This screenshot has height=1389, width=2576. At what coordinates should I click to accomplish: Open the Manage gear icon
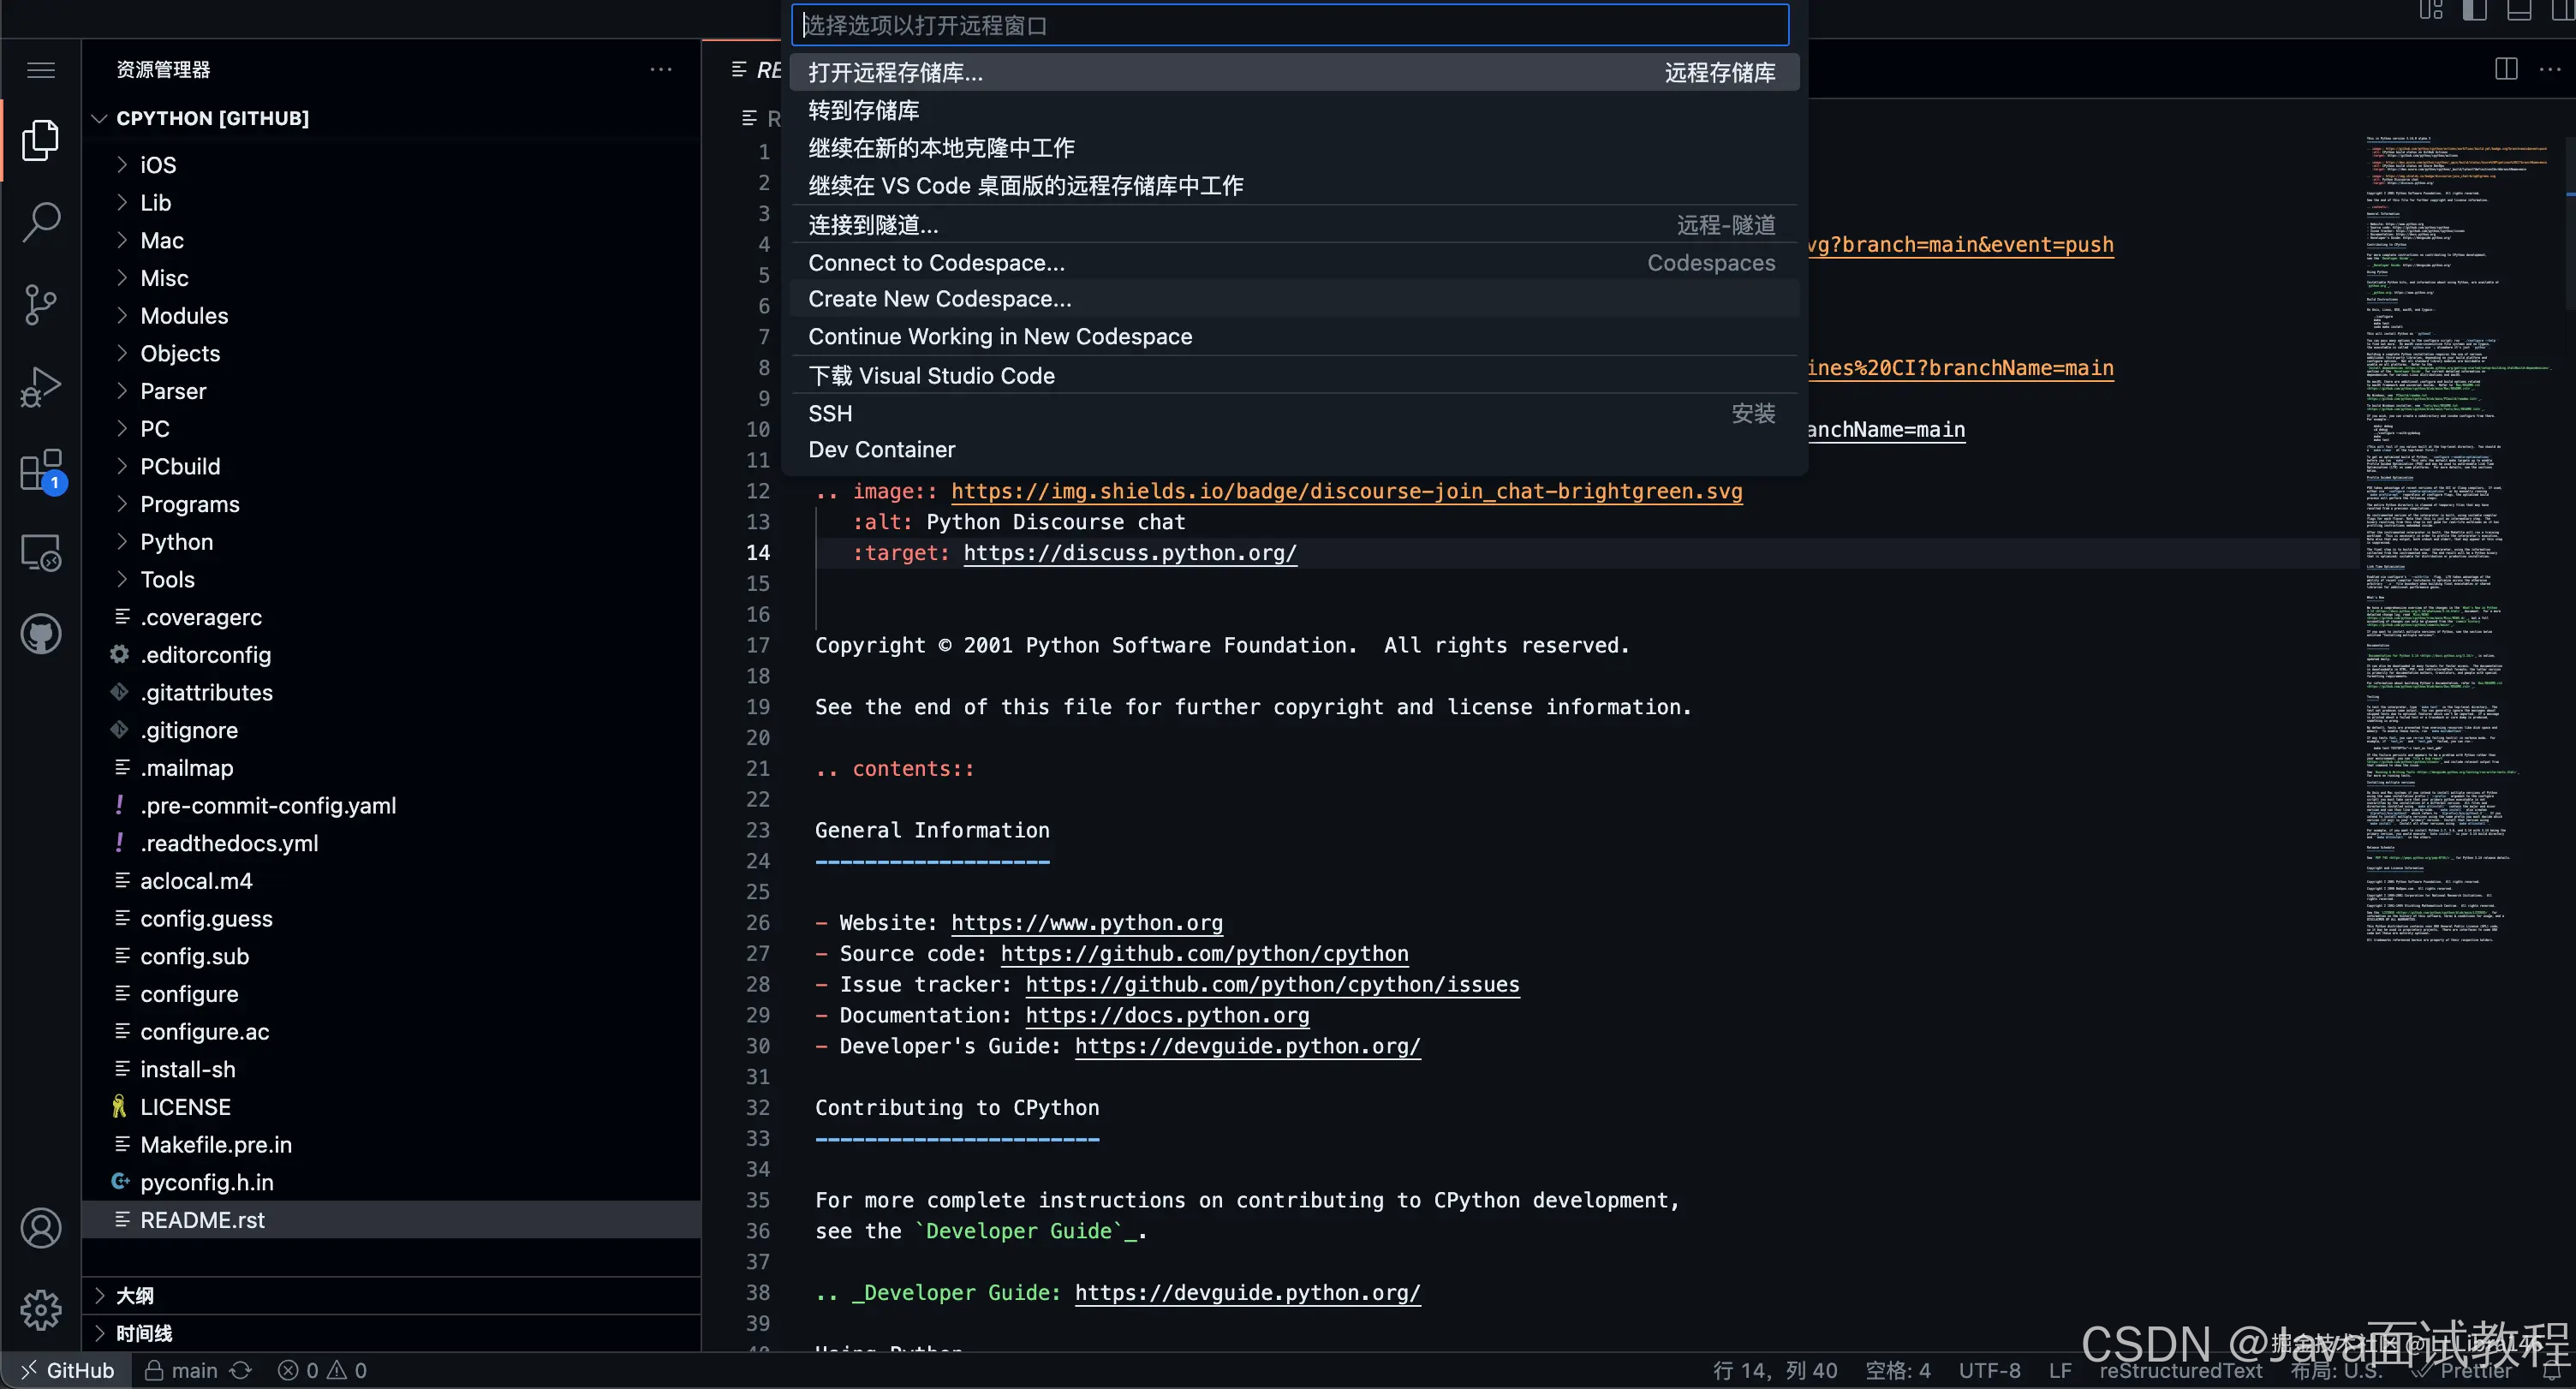[41, 1310]
